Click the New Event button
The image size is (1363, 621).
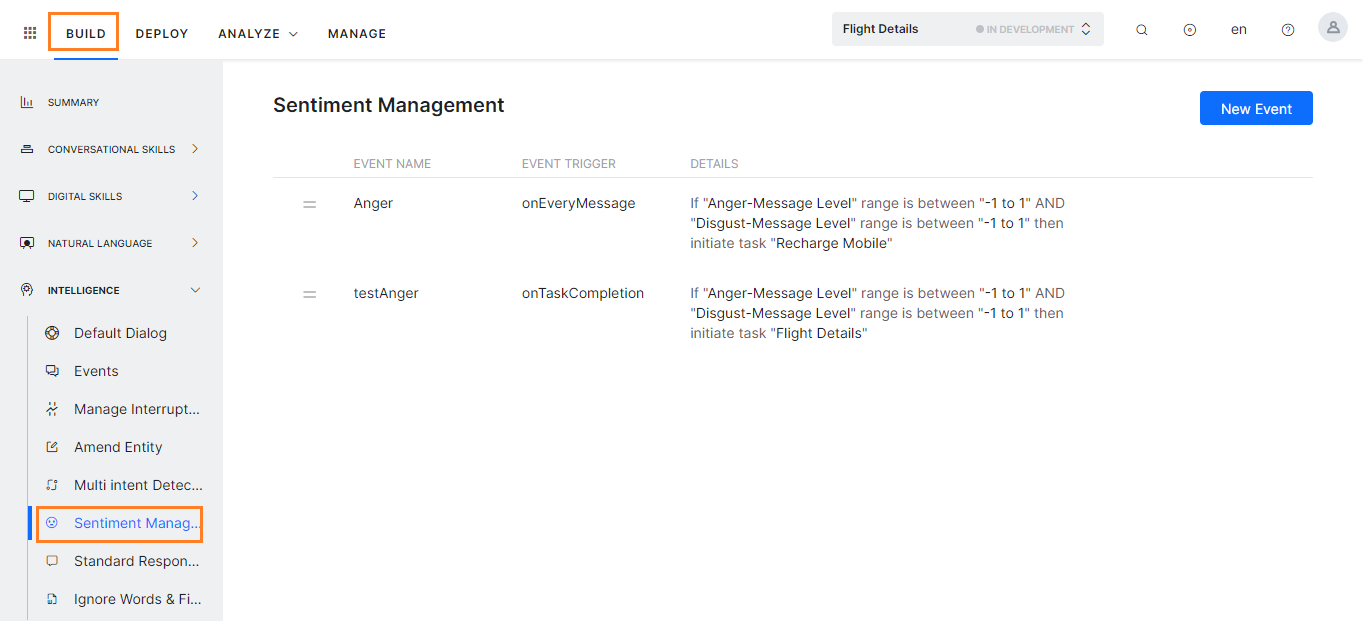(1256, 108)
